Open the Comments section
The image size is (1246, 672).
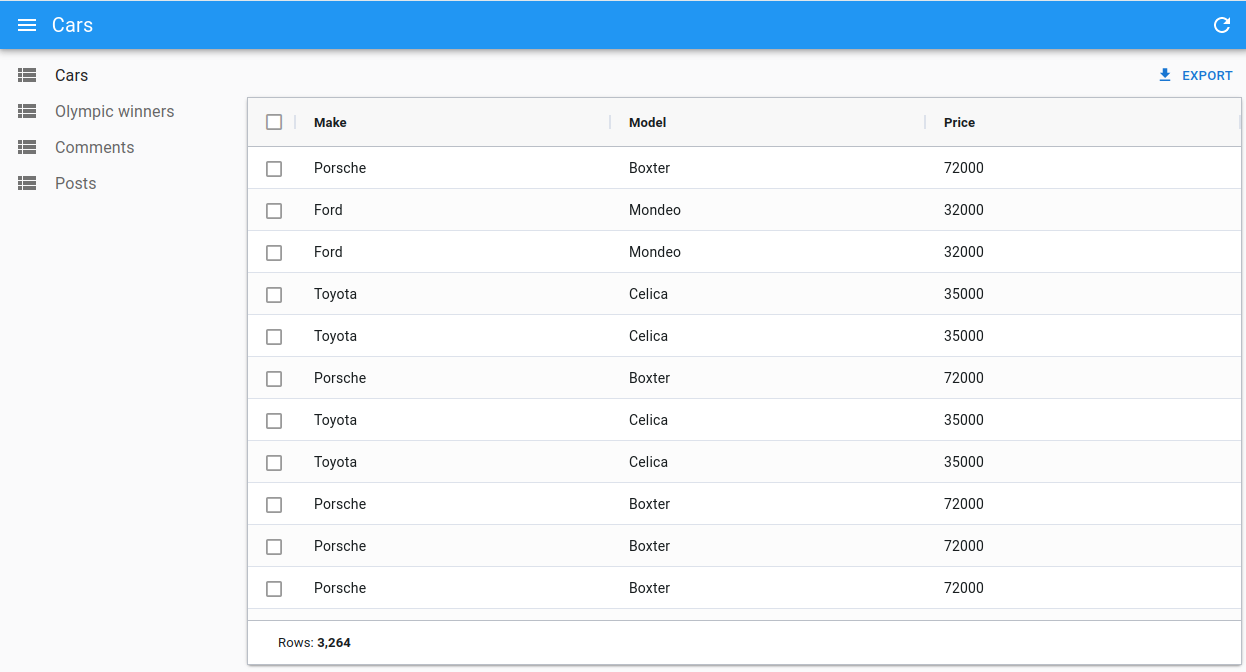point(94,147)
